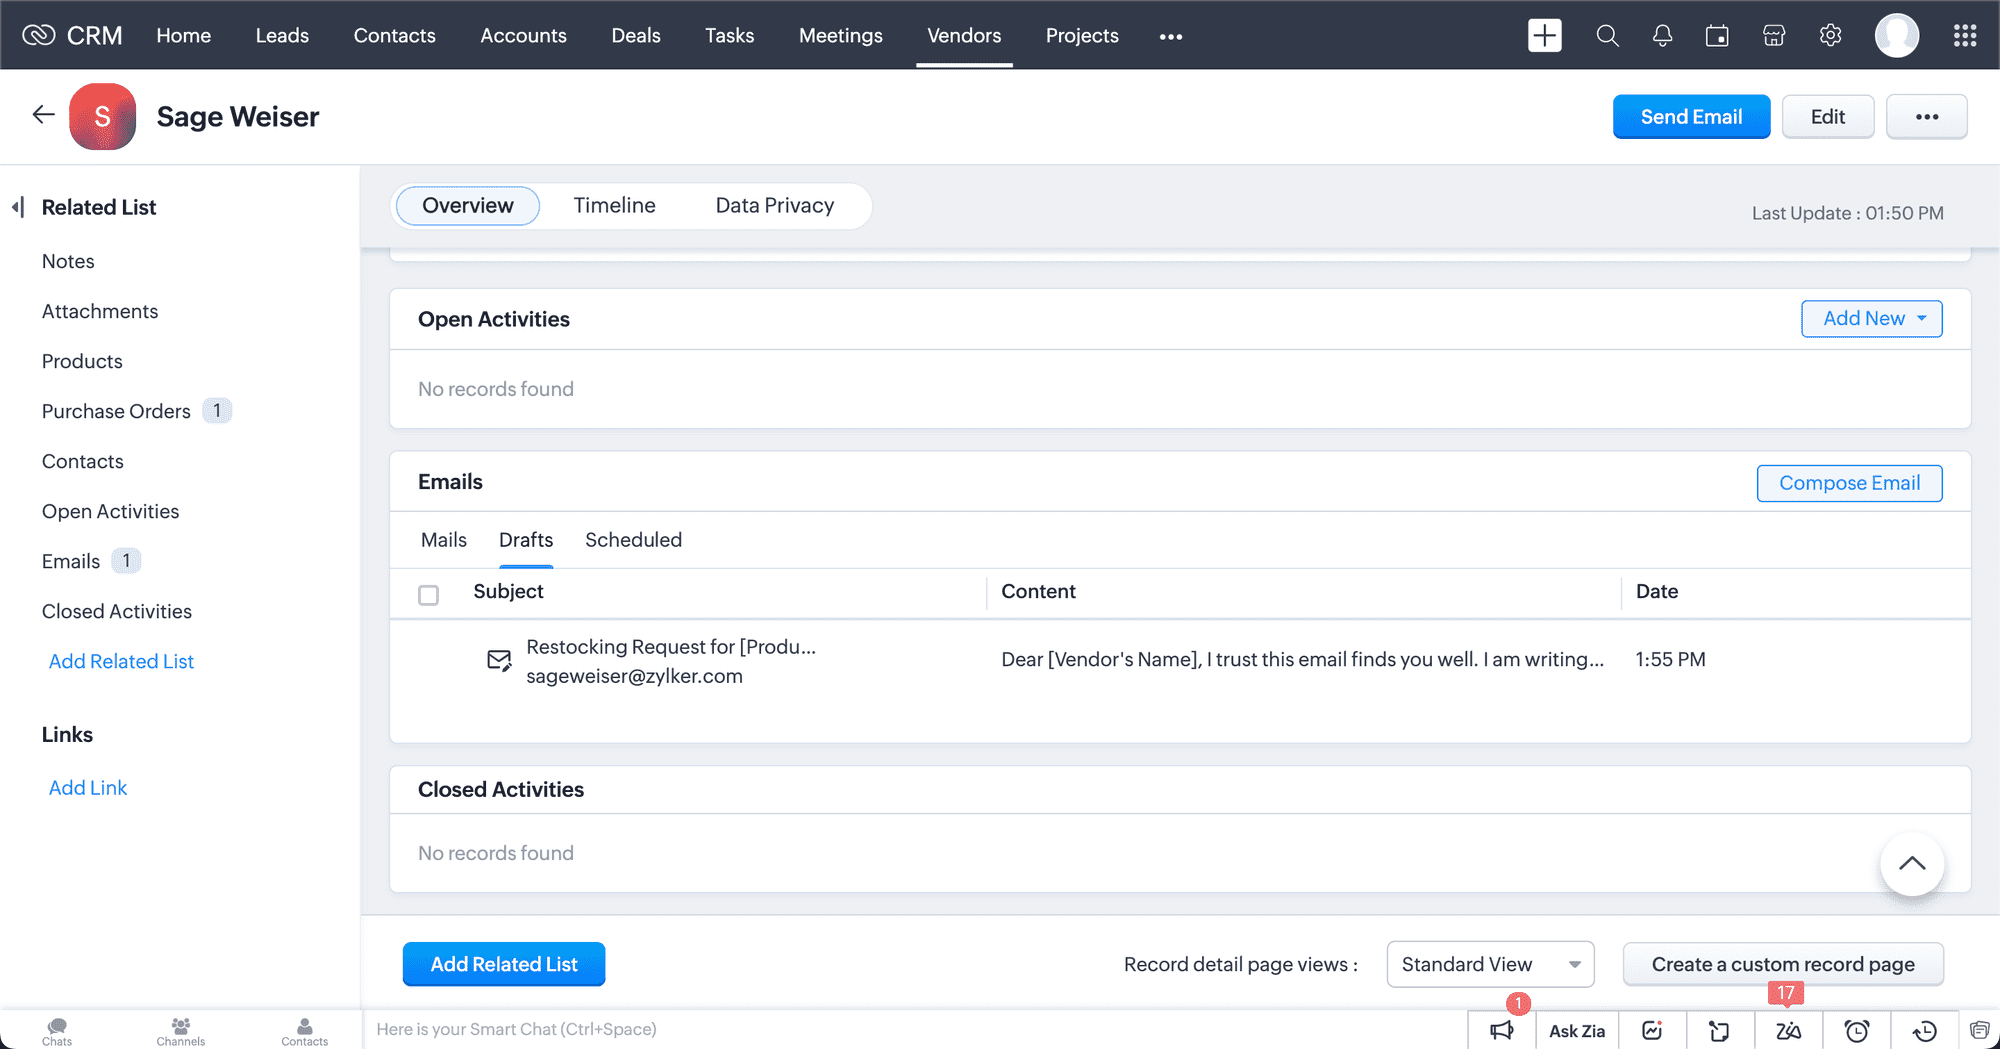The image size is (2000, 1049).
Task: Click the back arrow beside Sage Weiser
Action: click(43, 115)
